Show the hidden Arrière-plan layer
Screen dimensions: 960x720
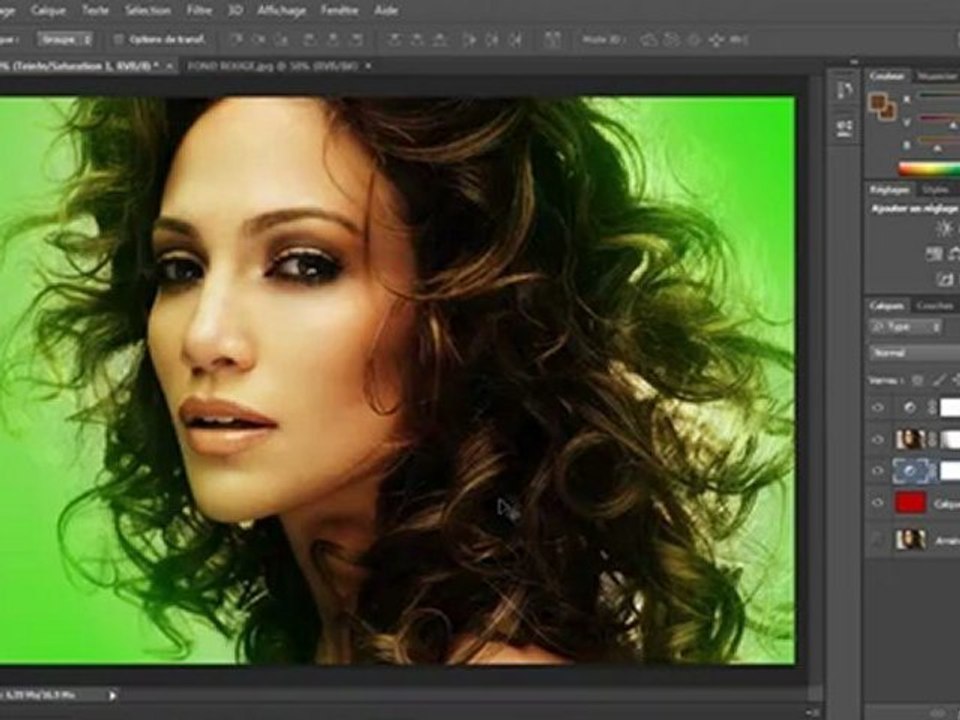877,539
